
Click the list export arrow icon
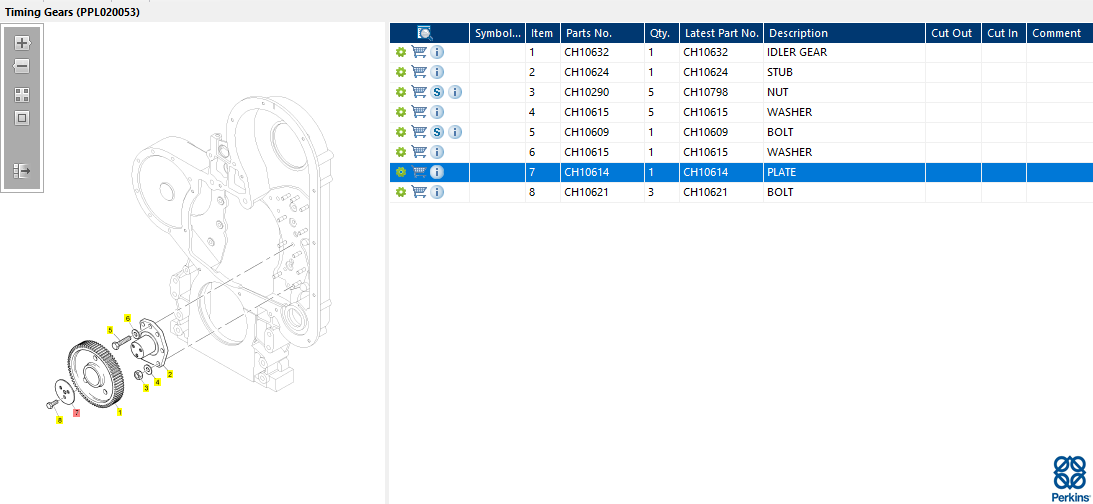pos(22,171)
